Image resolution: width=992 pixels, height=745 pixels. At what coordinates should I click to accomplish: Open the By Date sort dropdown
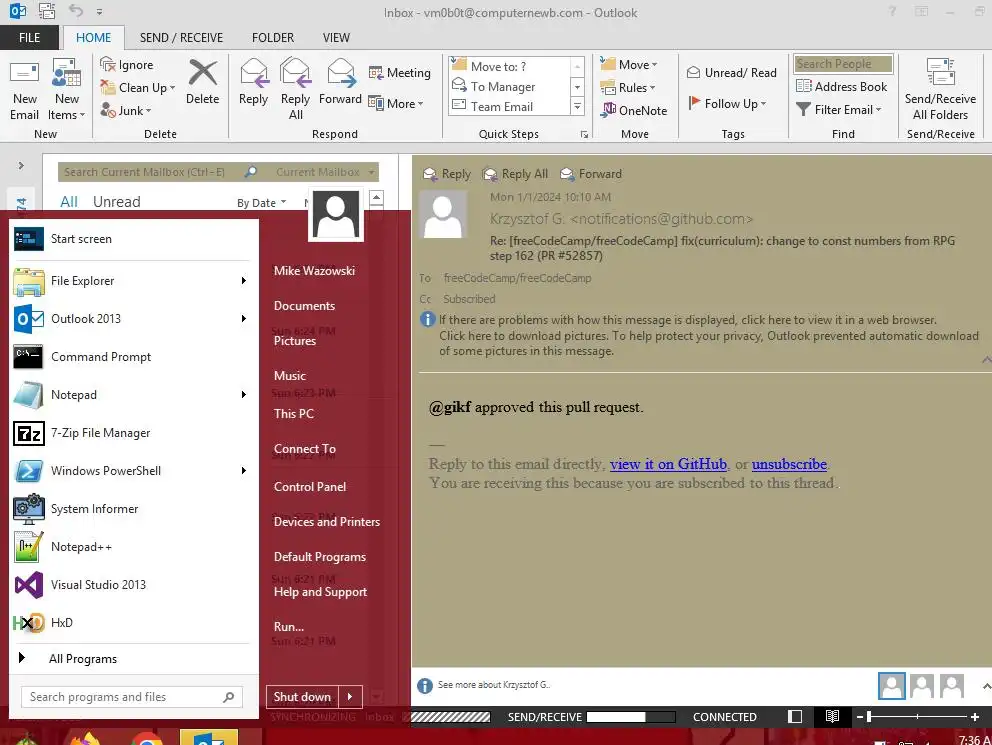(261, 202)
